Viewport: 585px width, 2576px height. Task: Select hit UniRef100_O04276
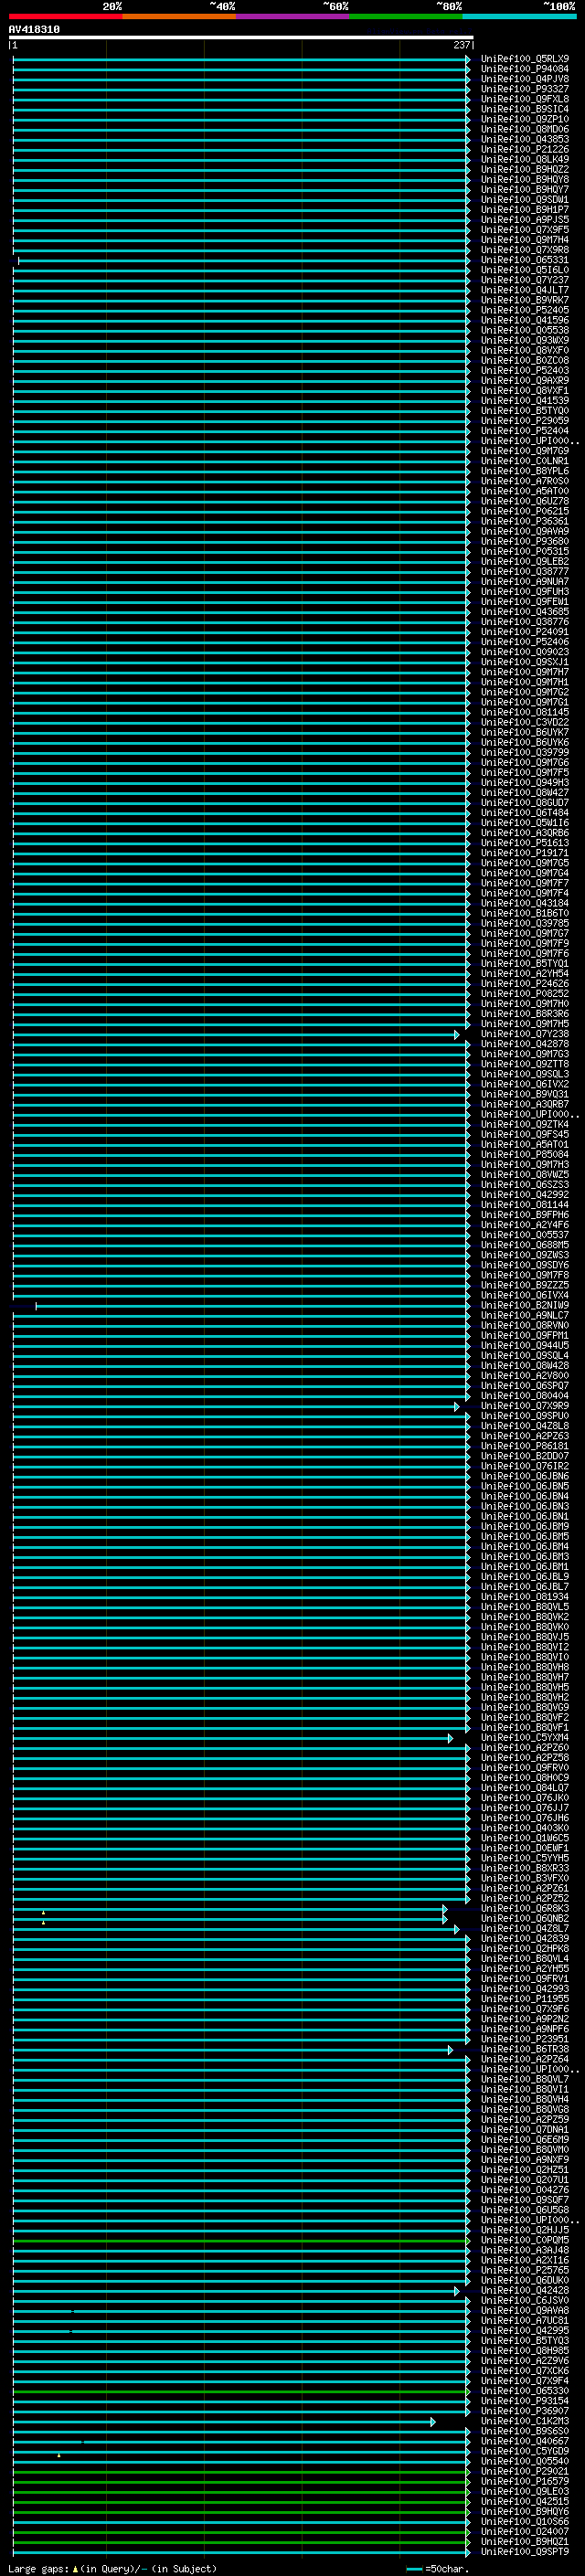coord(524,2190)
